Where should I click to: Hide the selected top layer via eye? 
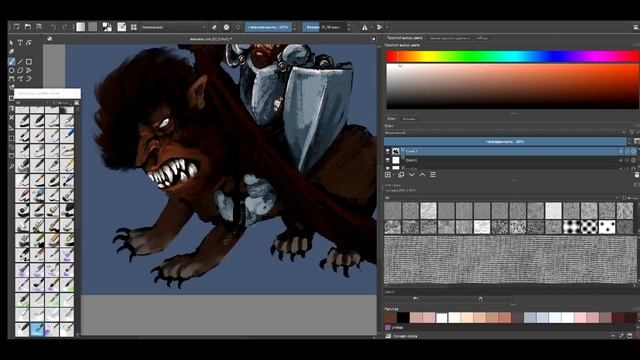[x=388, y=151]
